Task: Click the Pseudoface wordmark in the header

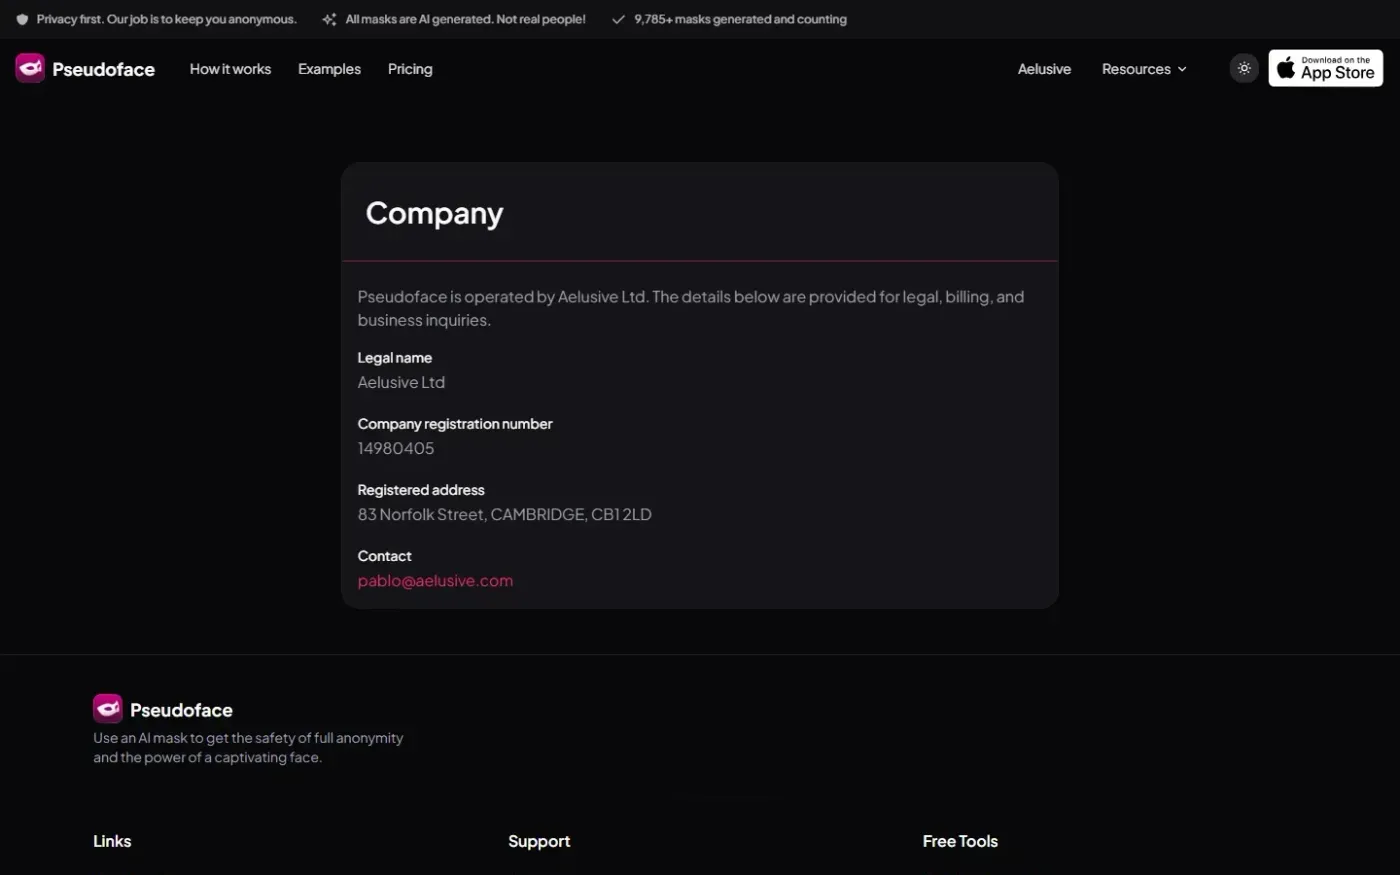Action: (104, 69)
